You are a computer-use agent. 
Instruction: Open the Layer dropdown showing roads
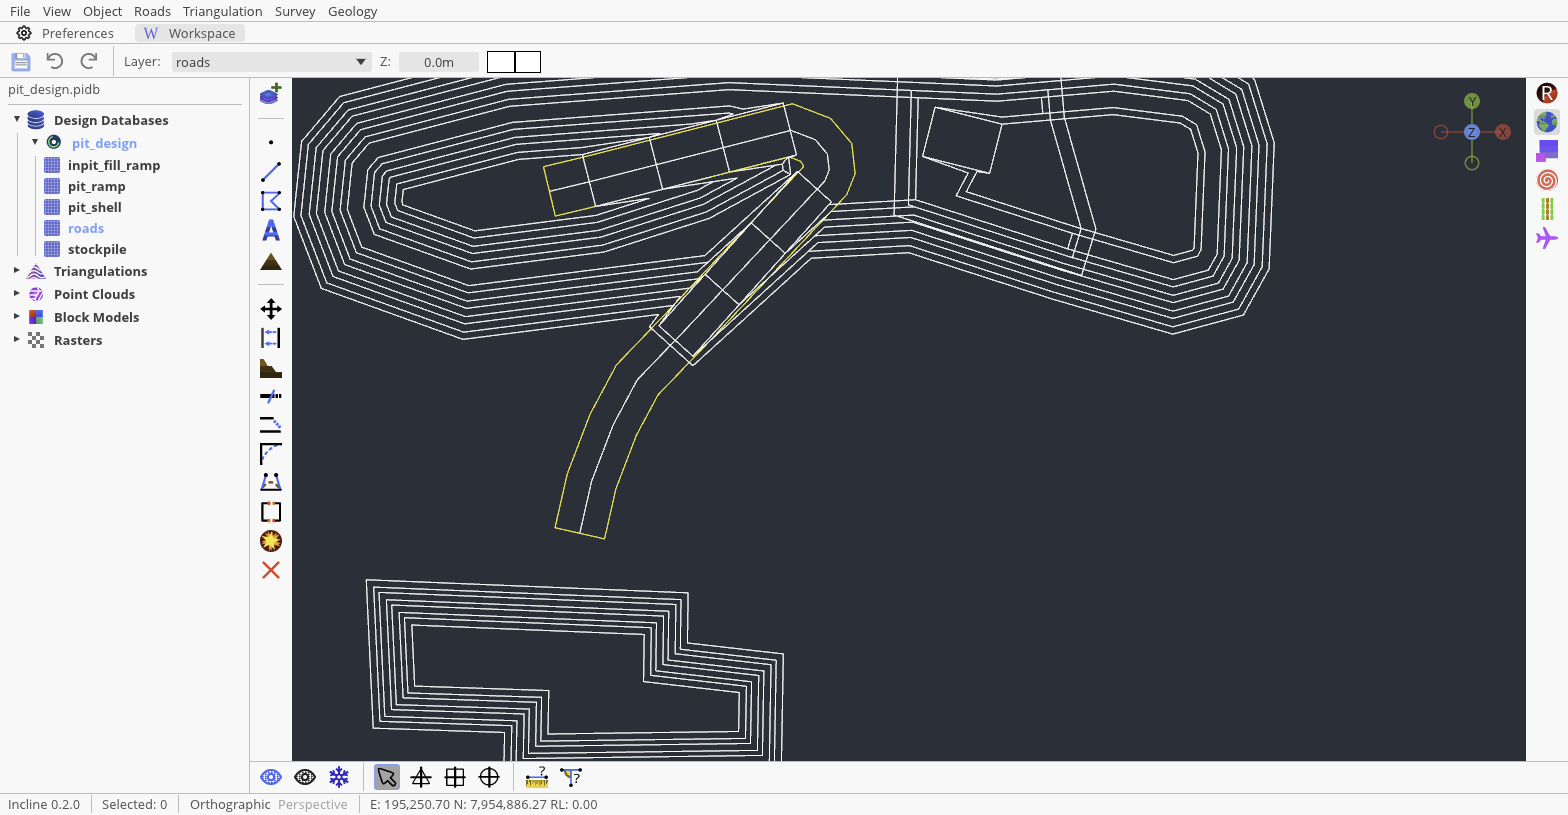271,62
